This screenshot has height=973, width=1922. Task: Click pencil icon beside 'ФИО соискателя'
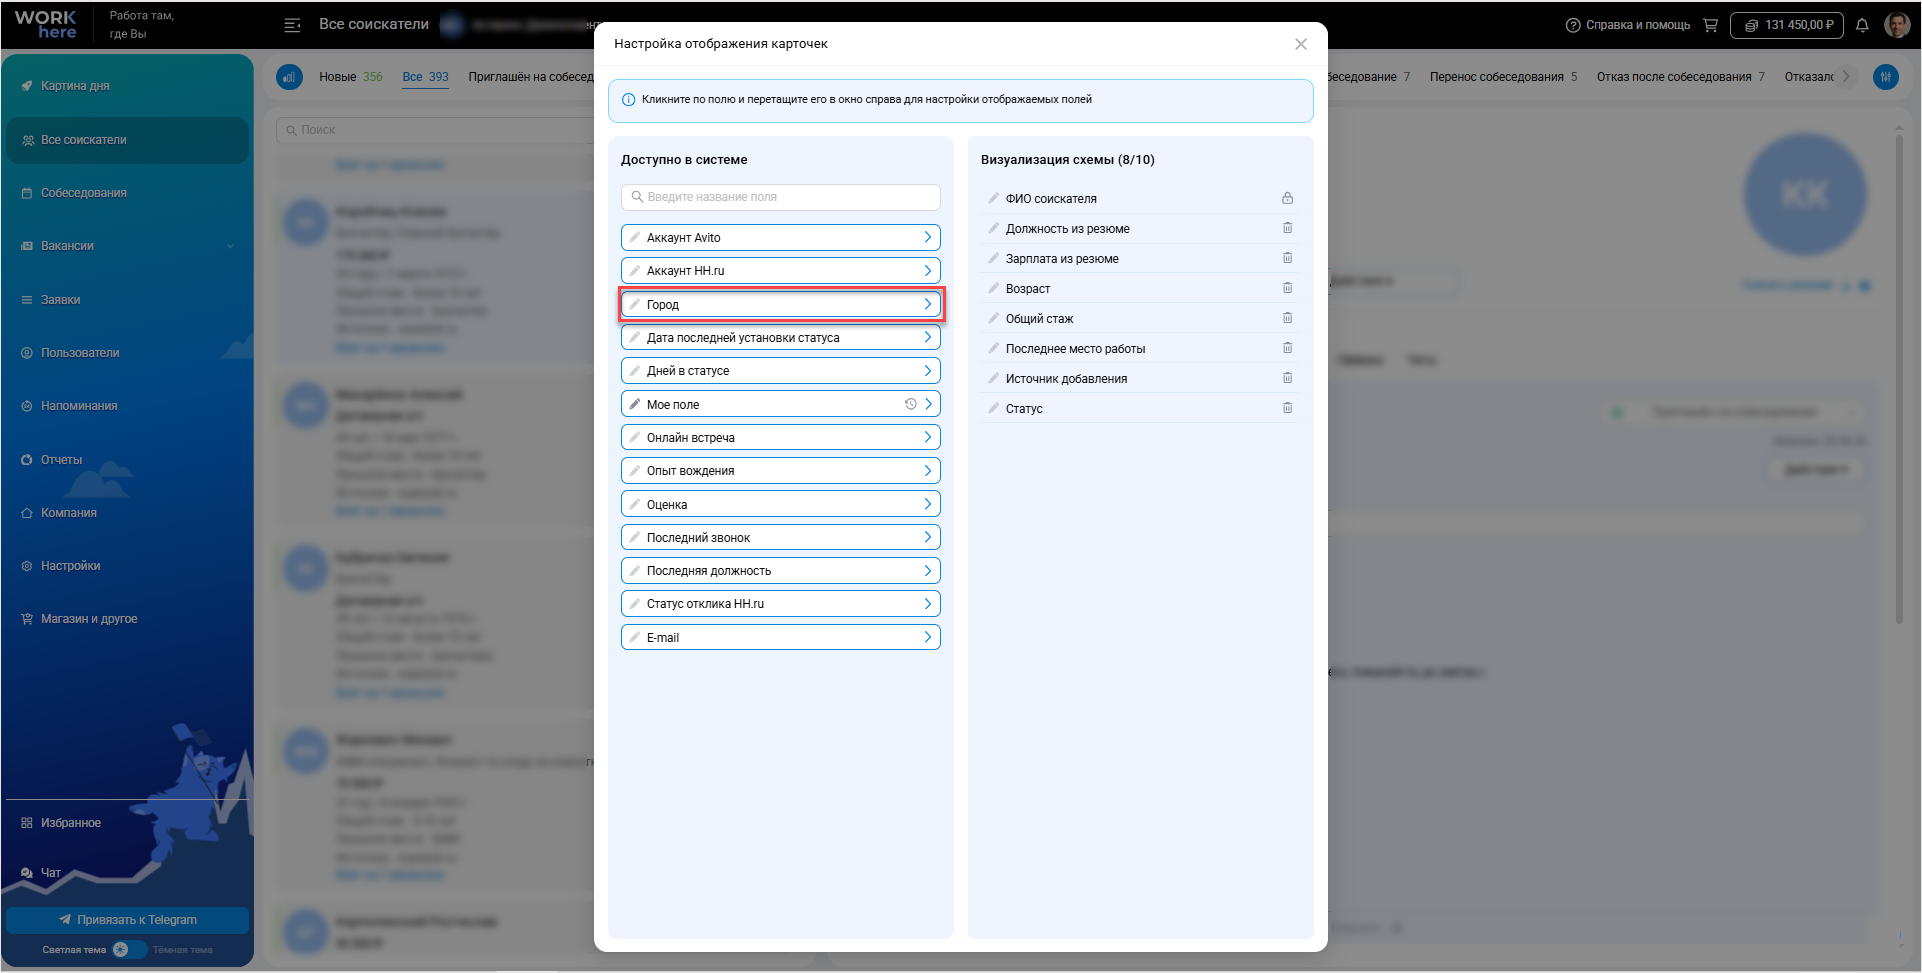993,198
